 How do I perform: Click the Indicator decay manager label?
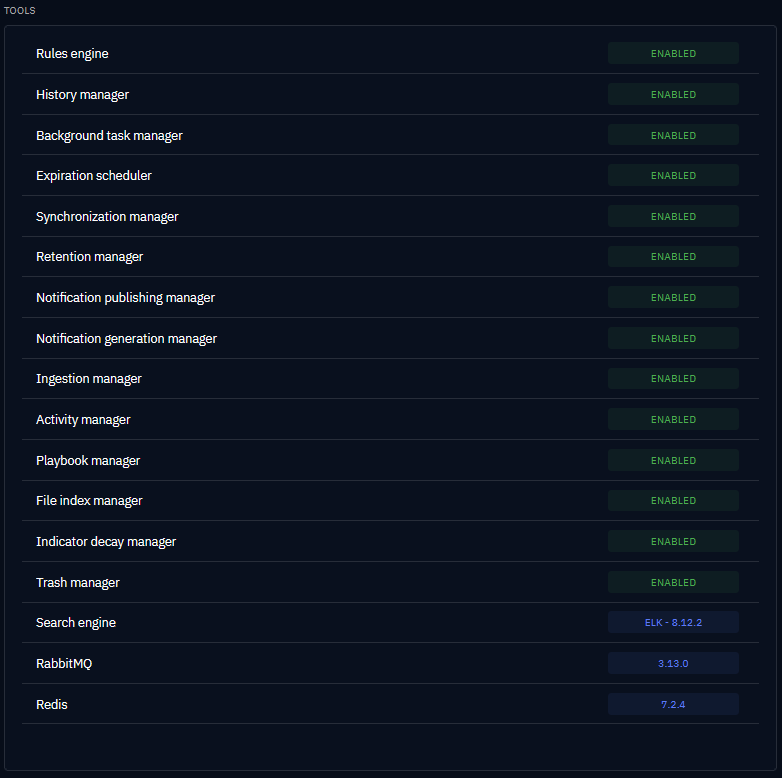tap(106, 541)
